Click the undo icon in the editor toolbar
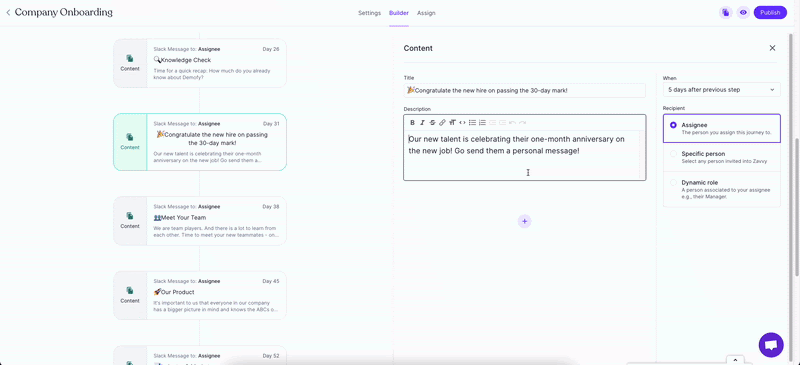The image size is (800, 365). pyautogui.click(x=513, y=123)
